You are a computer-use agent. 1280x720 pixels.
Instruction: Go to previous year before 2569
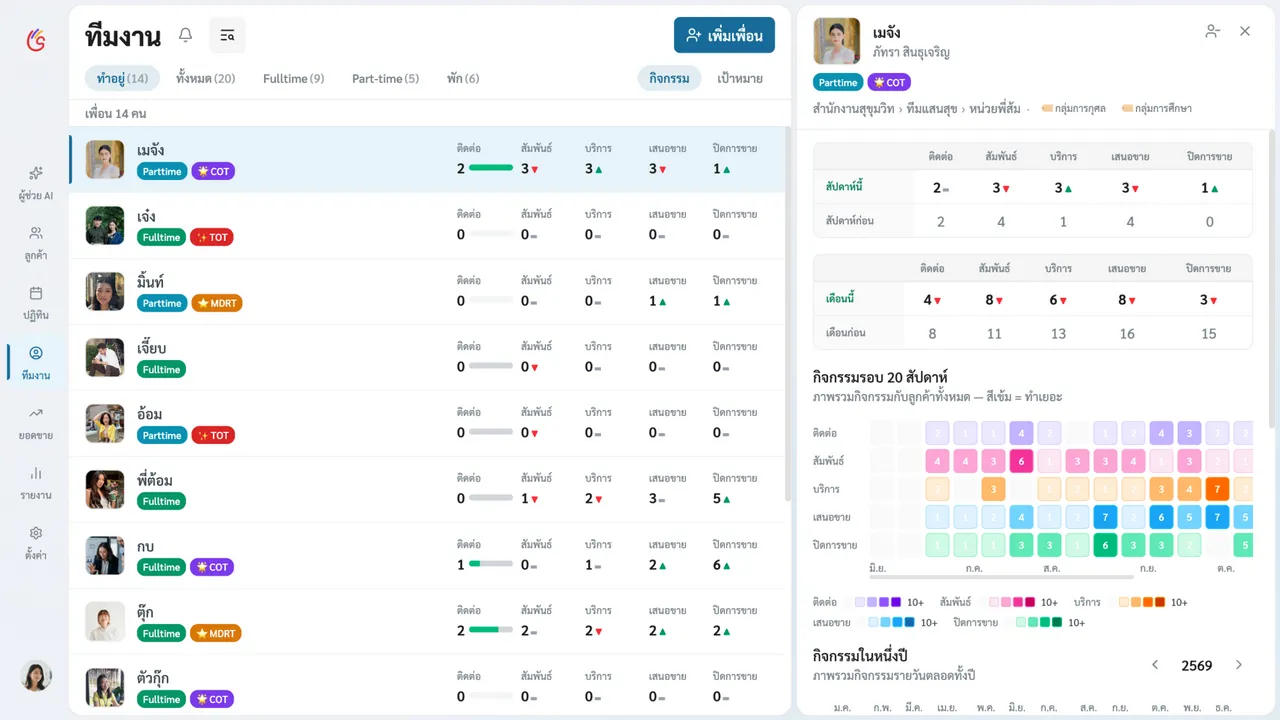[x=1155, y=665]
